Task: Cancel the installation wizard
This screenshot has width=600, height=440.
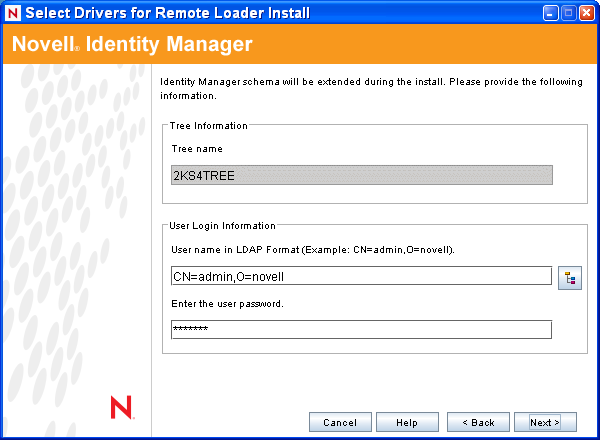Action: point(340,422)
